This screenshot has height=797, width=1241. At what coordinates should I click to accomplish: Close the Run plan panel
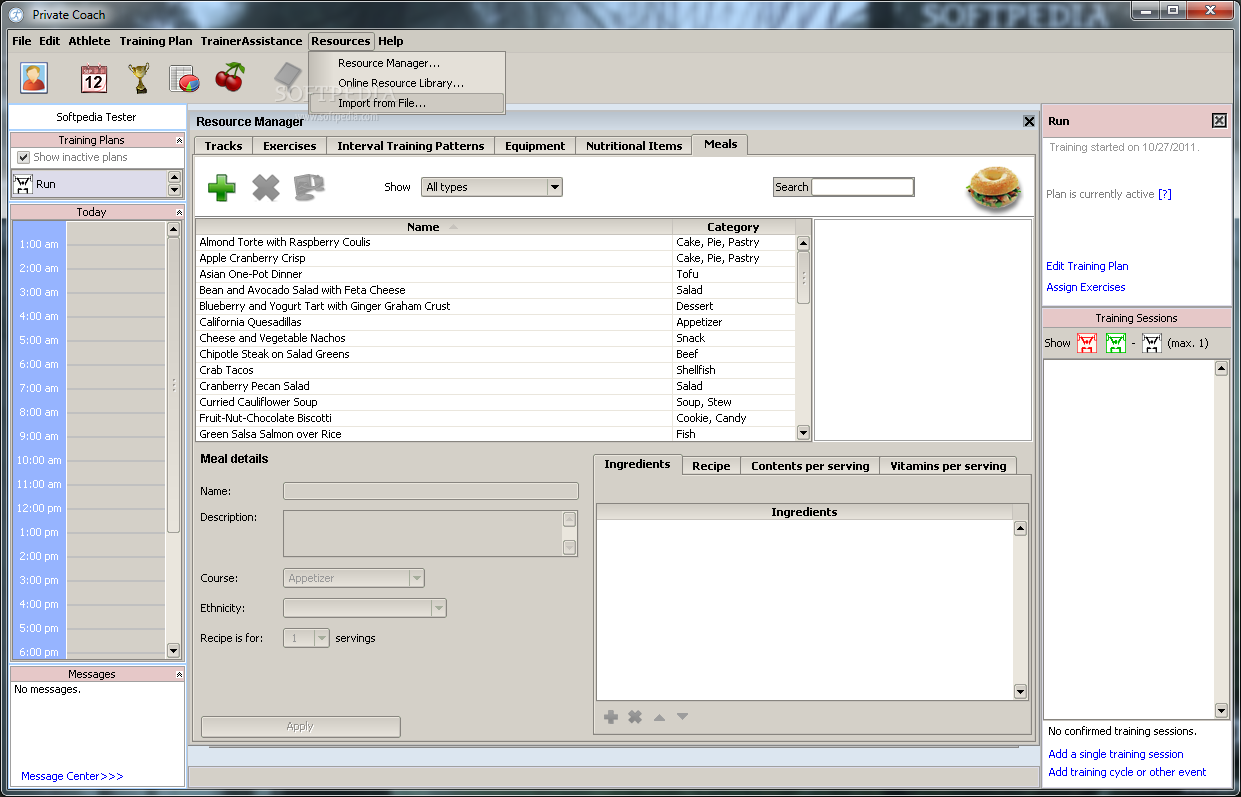(1219, 121)
